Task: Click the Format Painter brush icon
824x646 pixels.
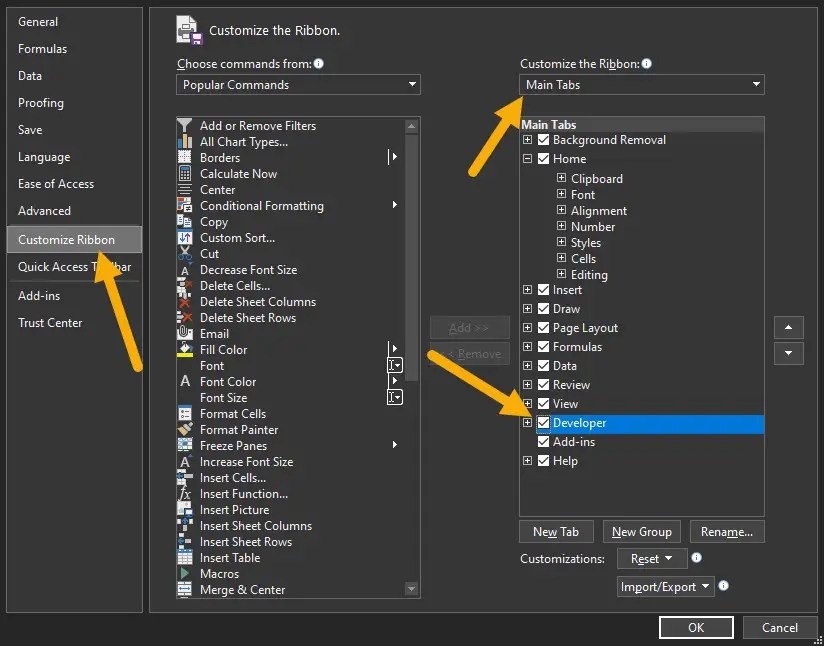Action: [x=185, y=430]
